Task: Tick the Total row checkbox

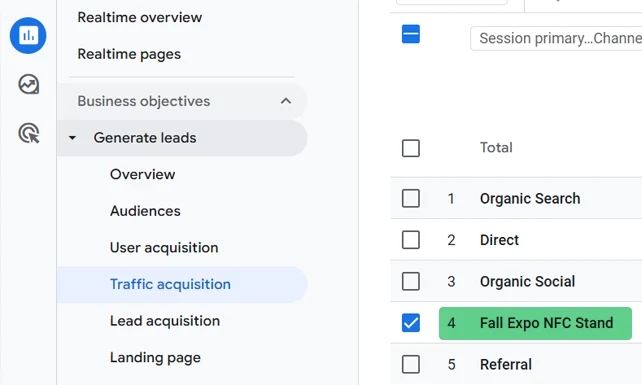Action: [x=411, y=148]
